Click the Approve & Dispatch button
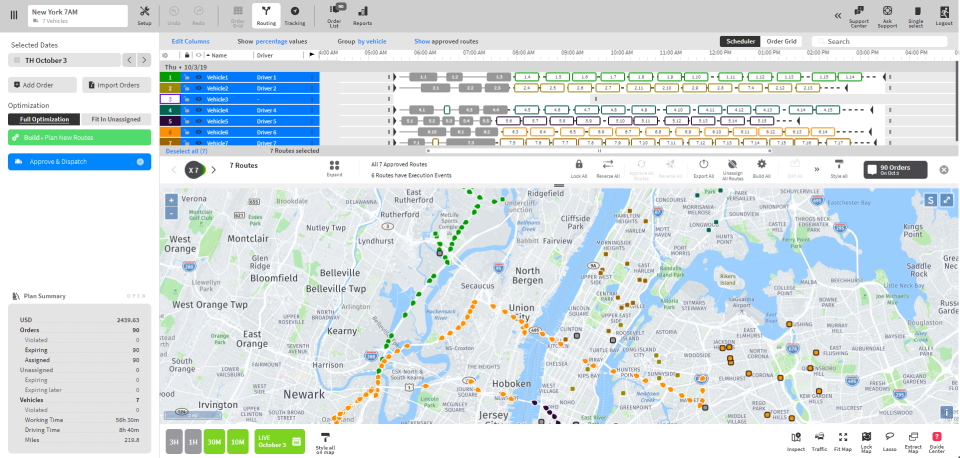The image size is (960, 458). point(79,162)
